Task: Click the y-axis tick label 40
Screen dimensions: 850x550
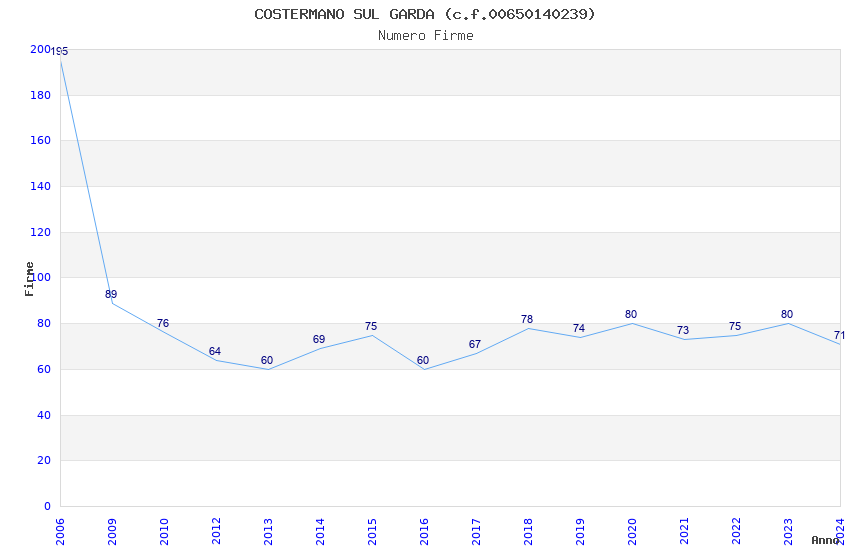Action: pyautogui.click(x=44, y=415)
